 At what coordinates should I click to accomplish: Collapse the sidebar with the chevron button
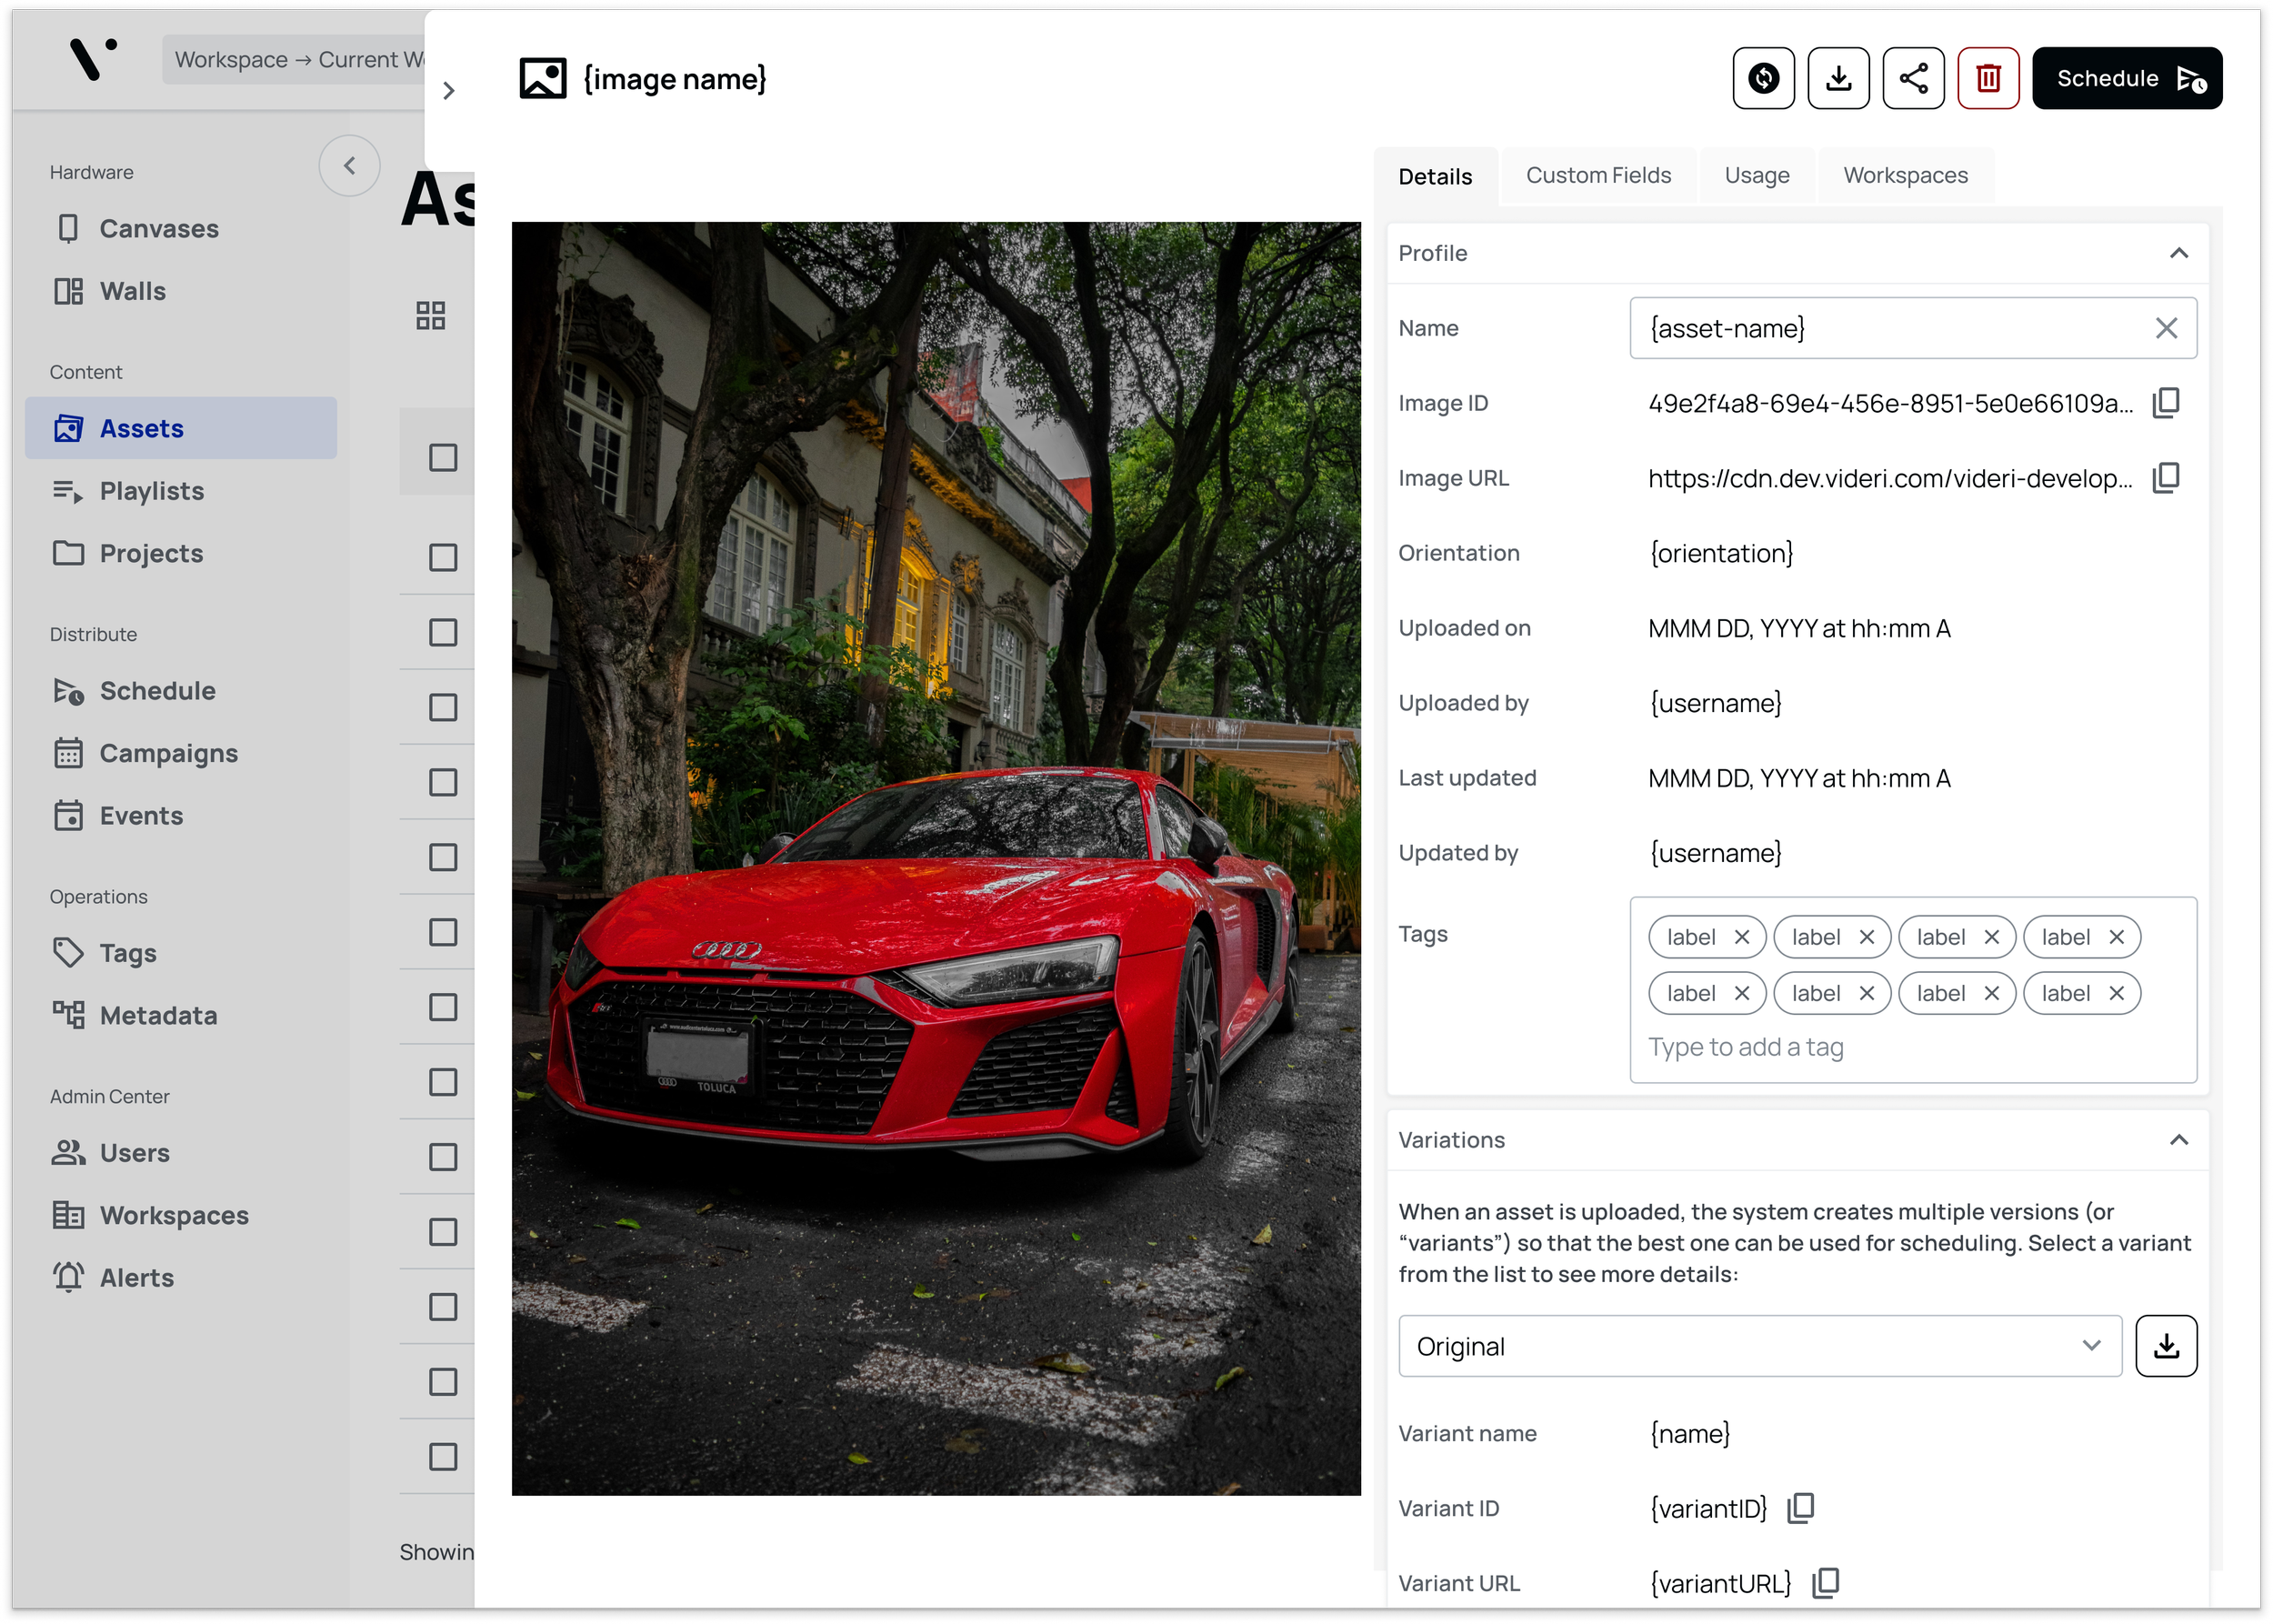[x=349, y=166]
